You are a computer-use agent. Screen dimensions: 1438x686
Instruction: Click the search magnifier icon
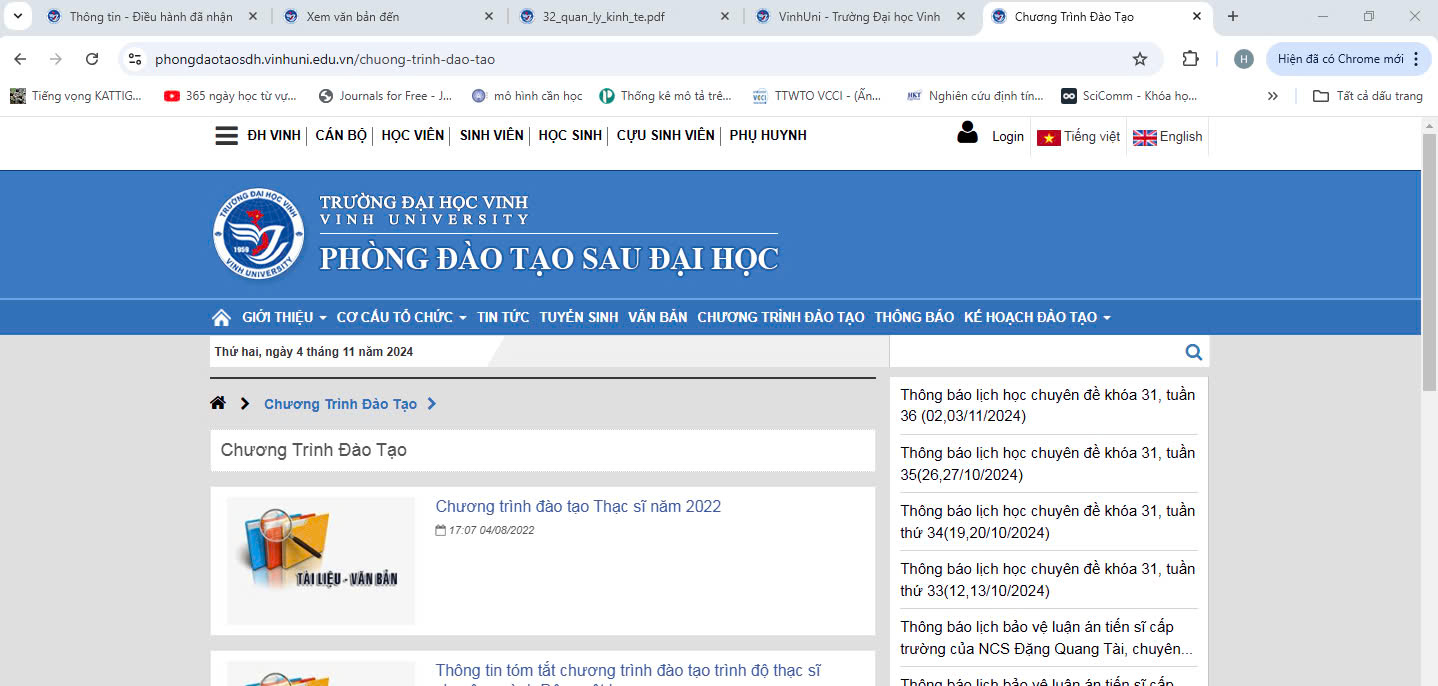(1193, 351)
